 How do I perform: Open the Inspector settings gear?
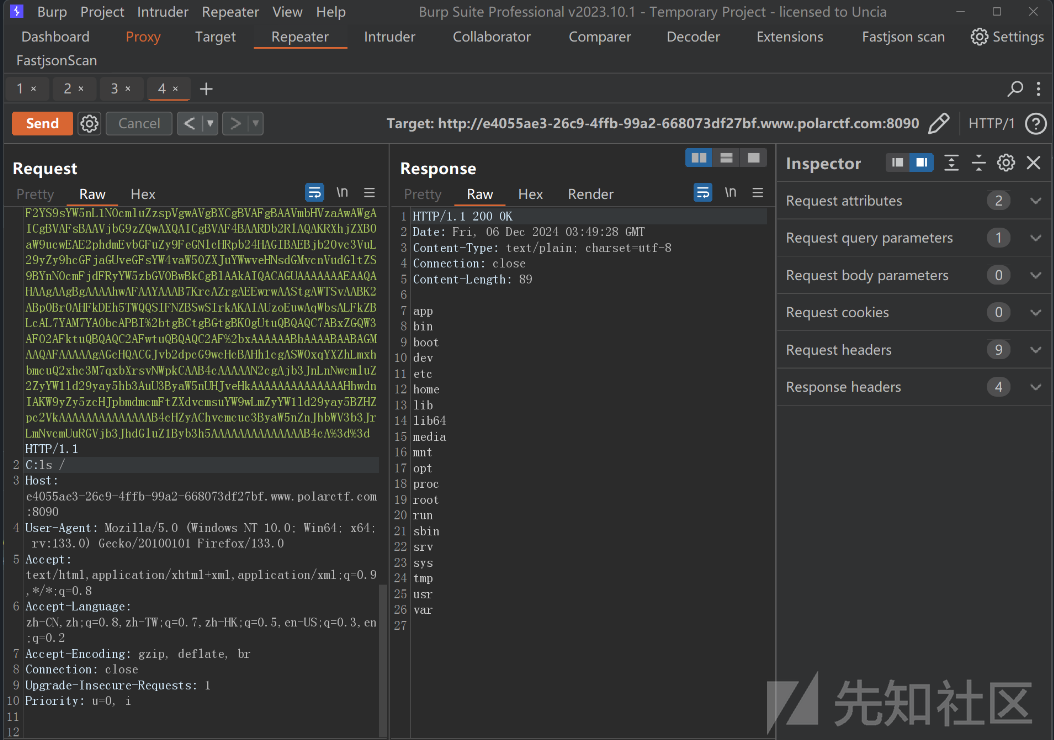[x=1006, y=163]
